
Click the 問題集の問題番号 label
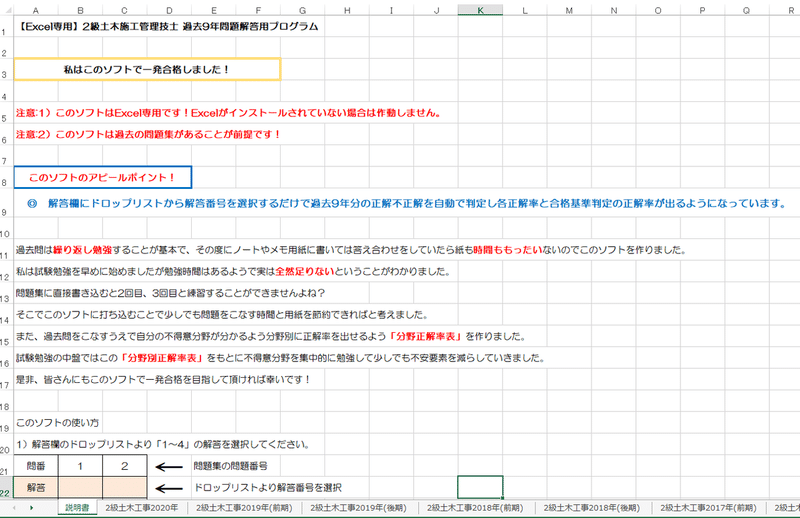click(230, 466)
